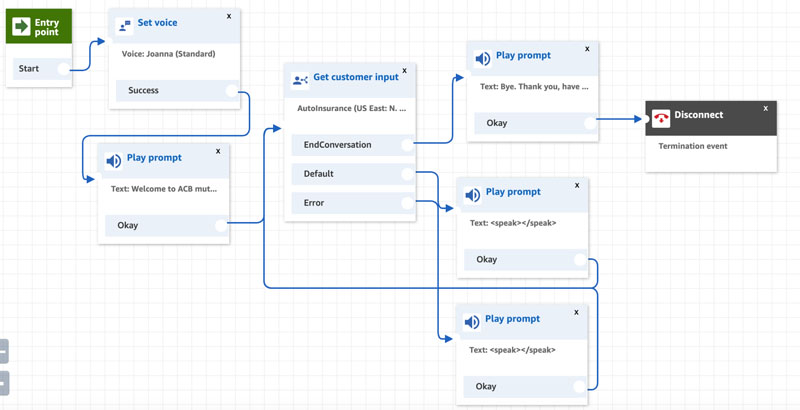Click the Error branch output connector circle

click(x=407, y=203)
